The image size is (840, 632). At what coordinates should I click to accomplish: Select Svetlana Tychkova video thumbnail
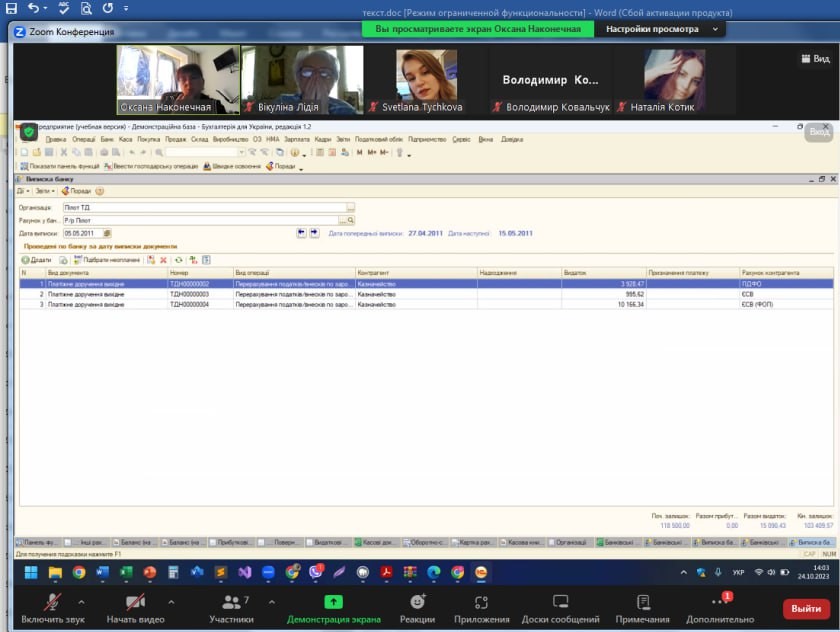pos(427,80)
